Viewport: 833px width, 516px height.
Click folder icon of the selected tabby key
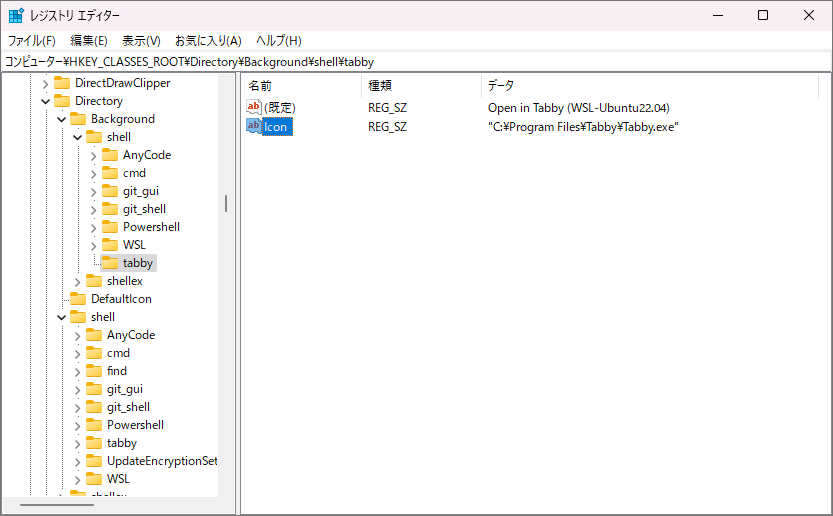point(110,263)
